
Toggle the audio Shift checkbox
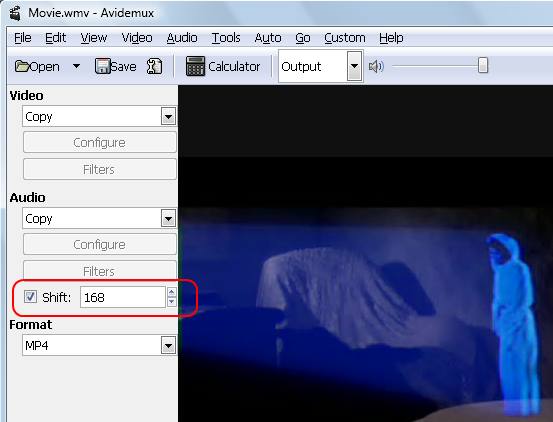[x=30, y=297]
